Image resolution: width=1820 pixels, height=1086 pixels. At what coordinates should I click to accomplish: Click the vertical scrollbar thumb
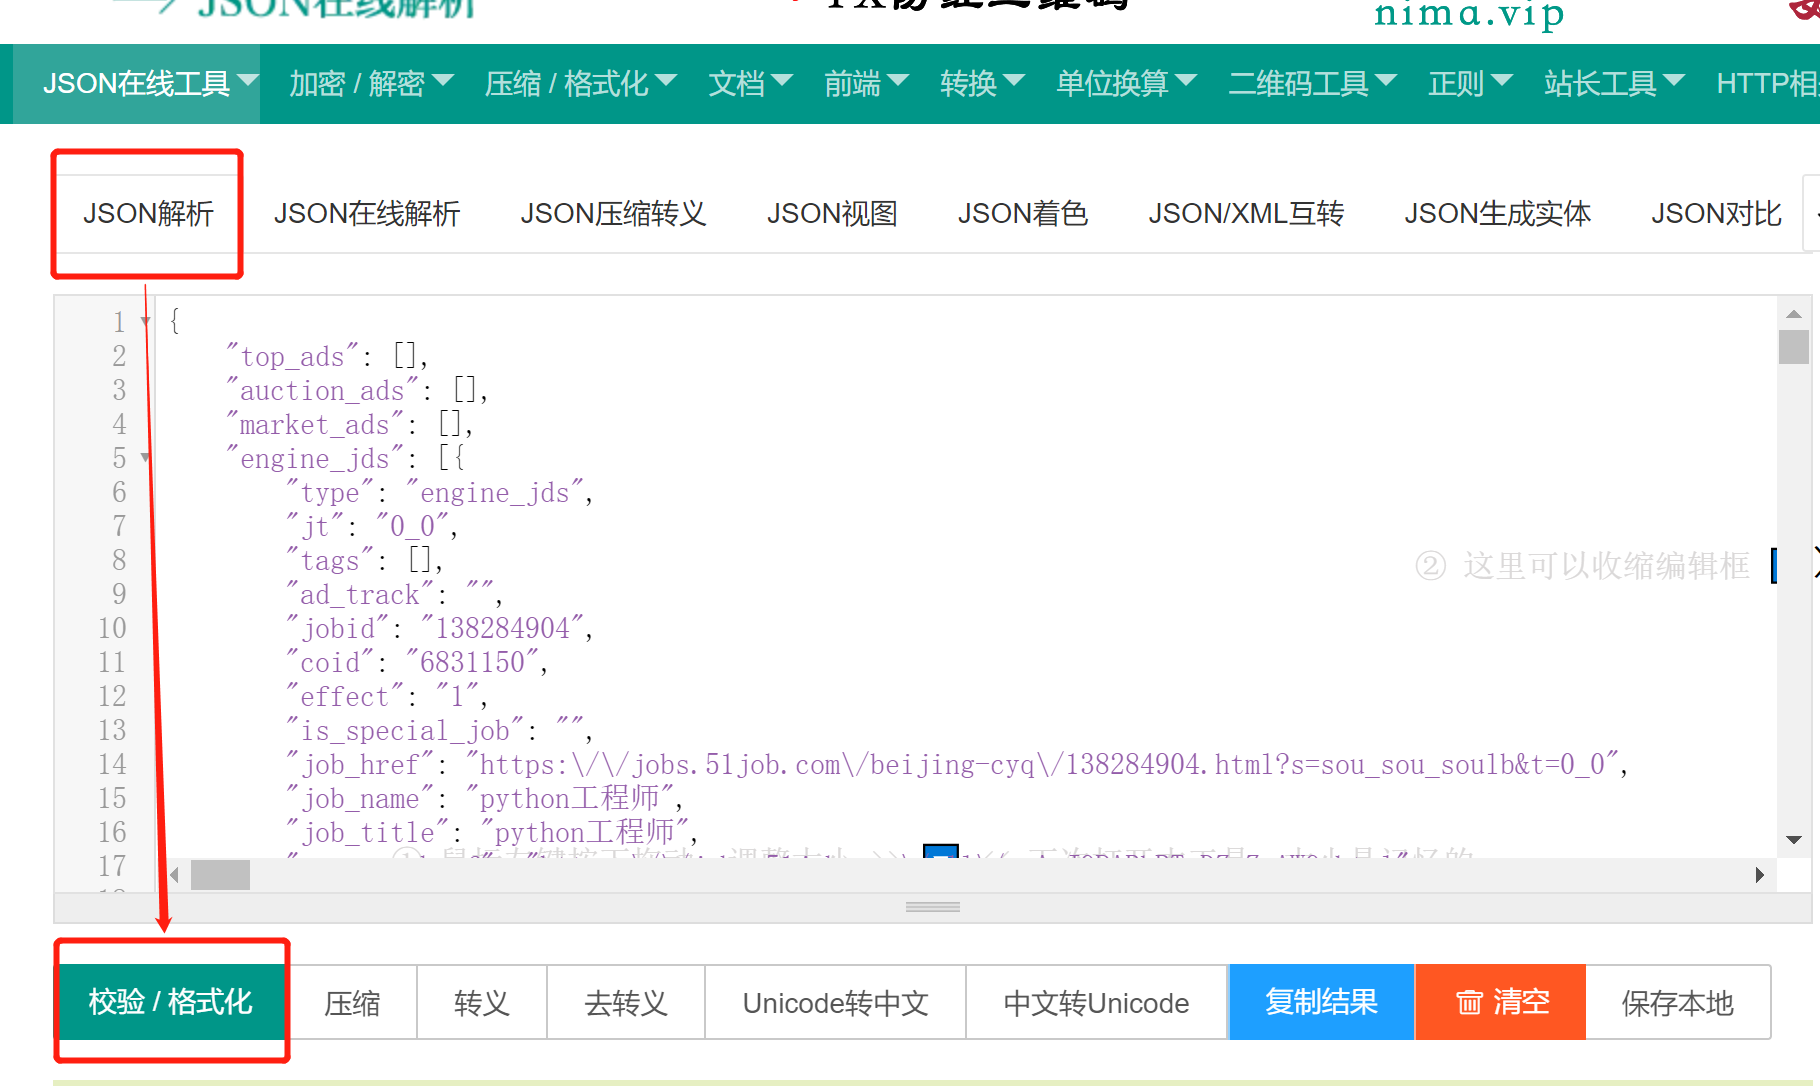tap(1794, 347)
